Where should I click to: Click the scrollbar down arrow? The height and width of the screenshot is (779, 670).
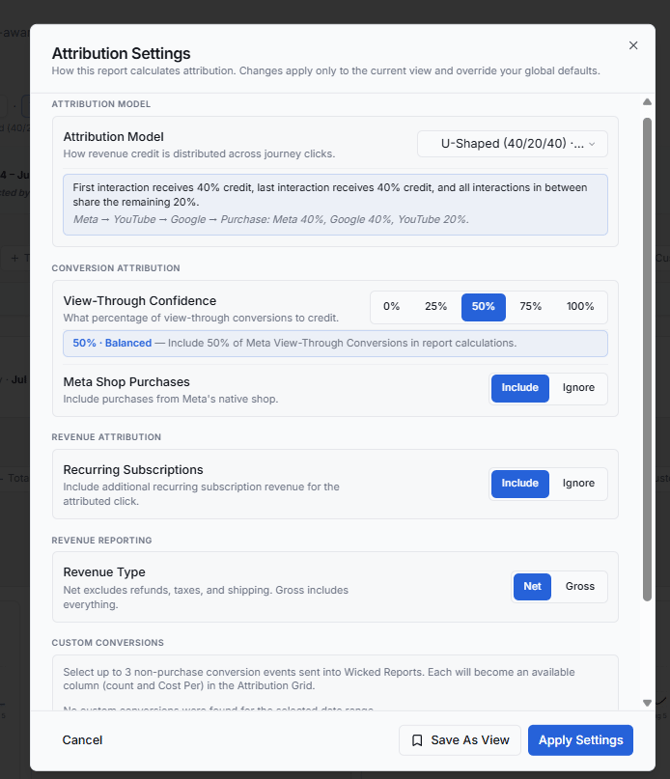[647, 703]
